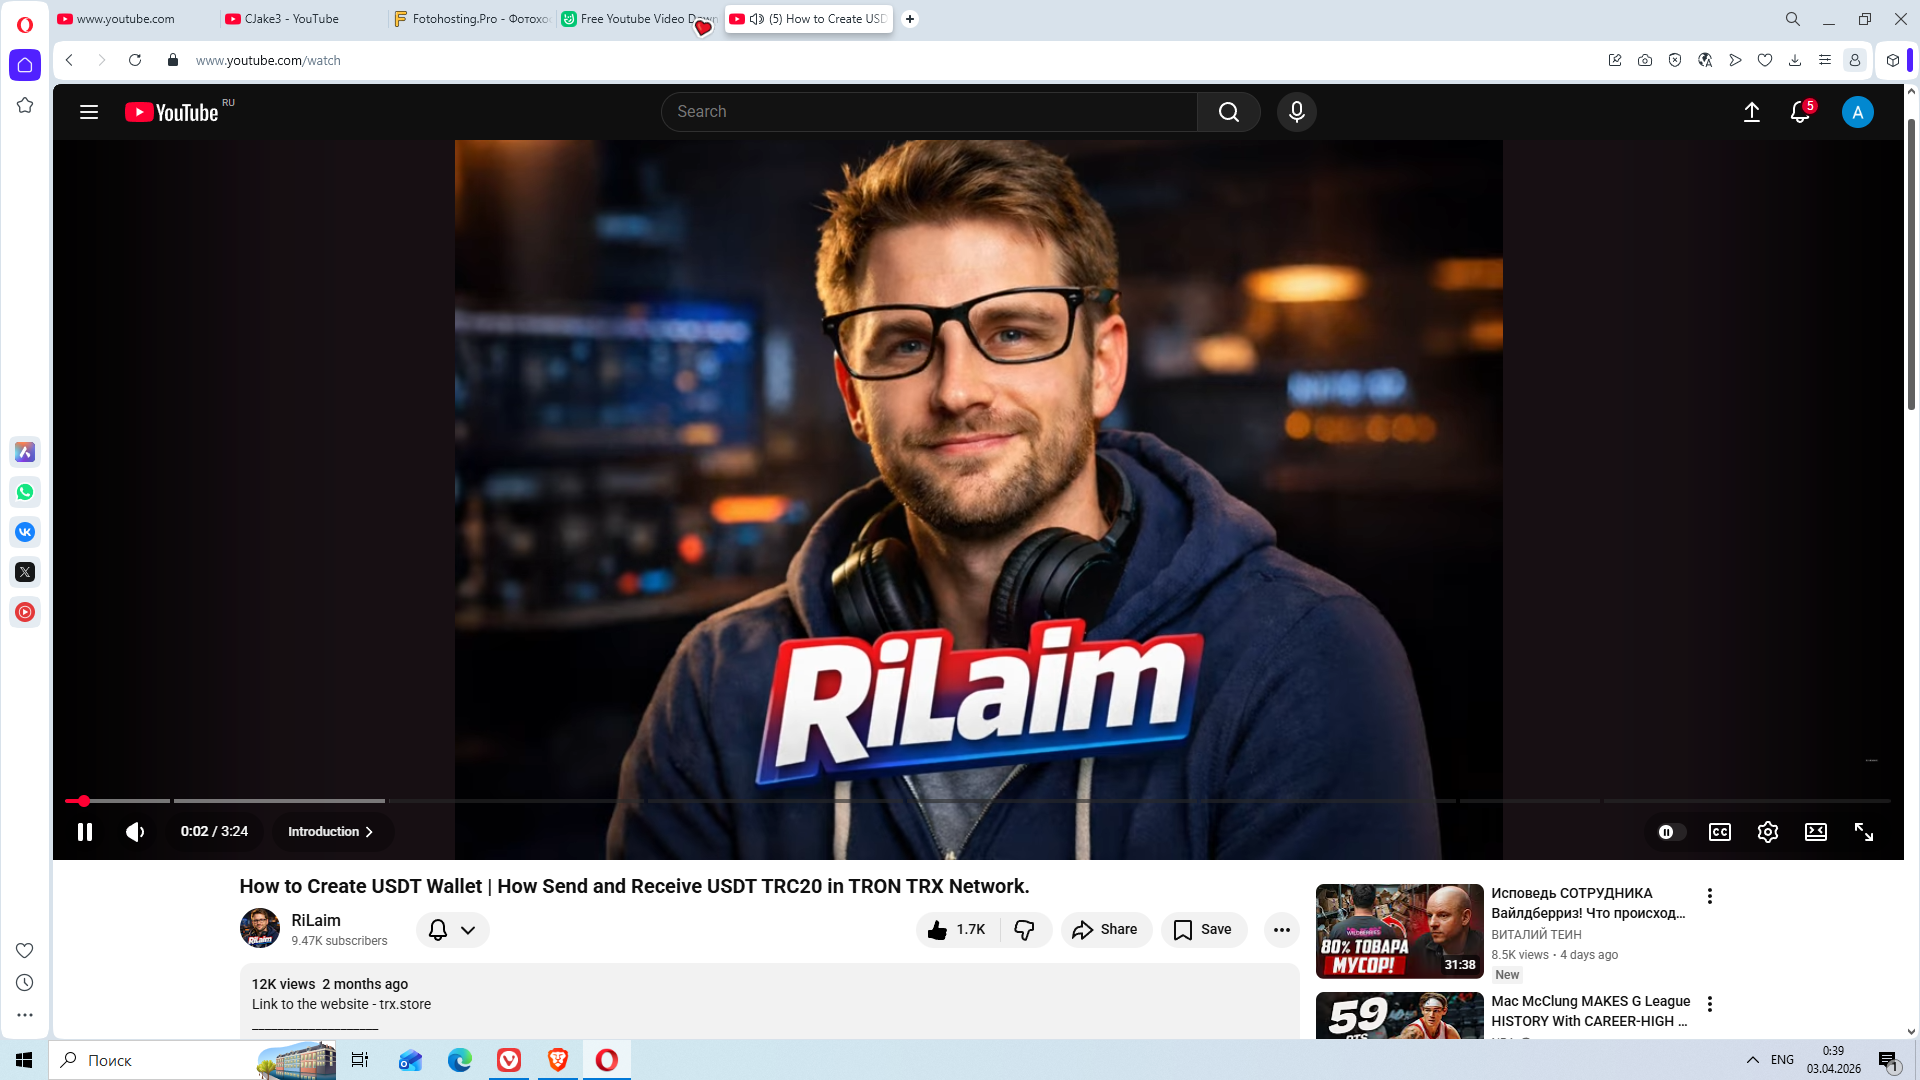Pause the video playback
Viewport: 1920px width, 1080px height.
(85, 832)
